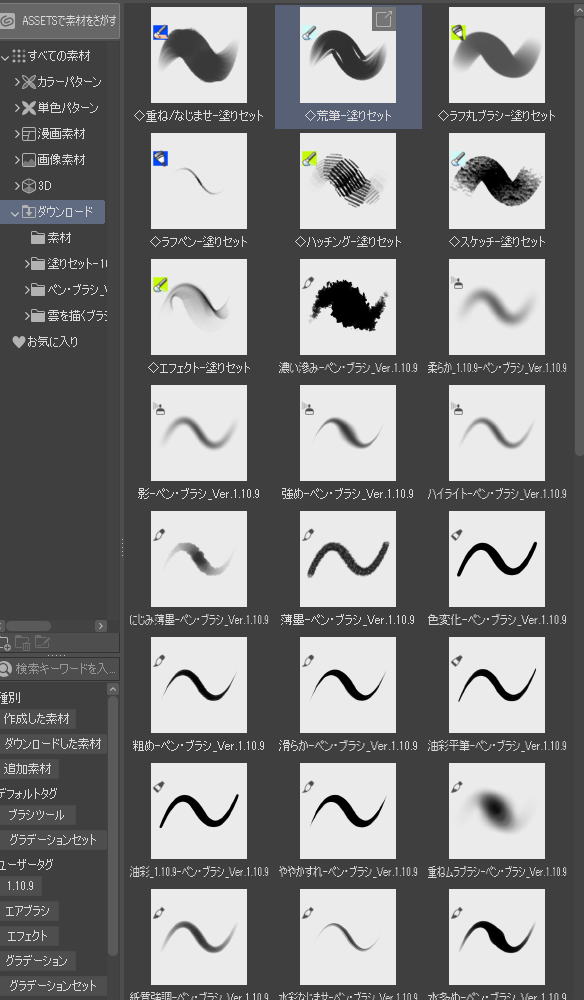The height and width of the screenshot is (1000, 584).
Task: Expand the 漫画素材 node arrow
Action: pos(17,134)
